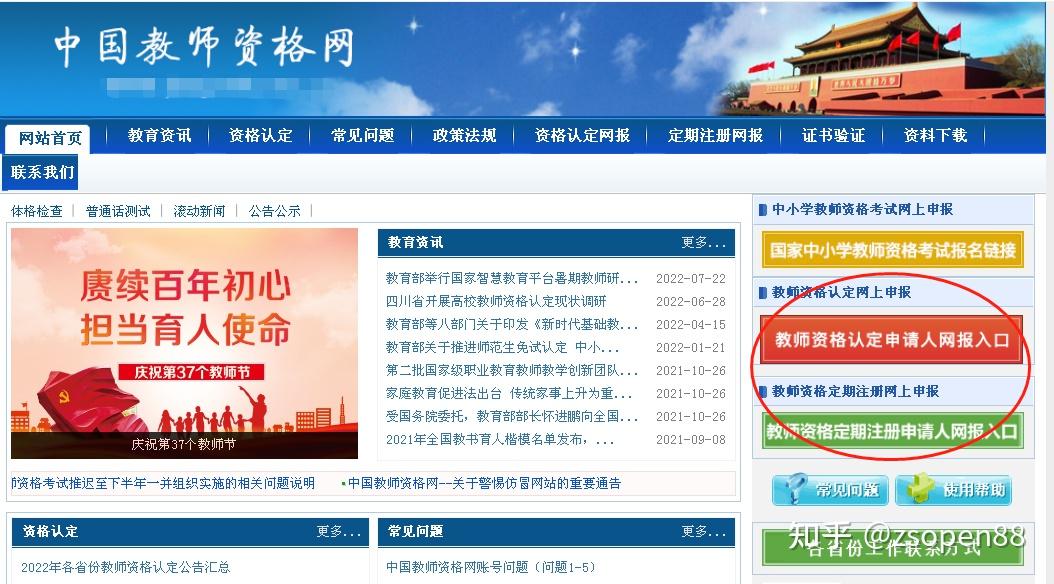Open 更多 in the bottom 常见问题 panel header

pyautogui.click(x=703, y=532)
